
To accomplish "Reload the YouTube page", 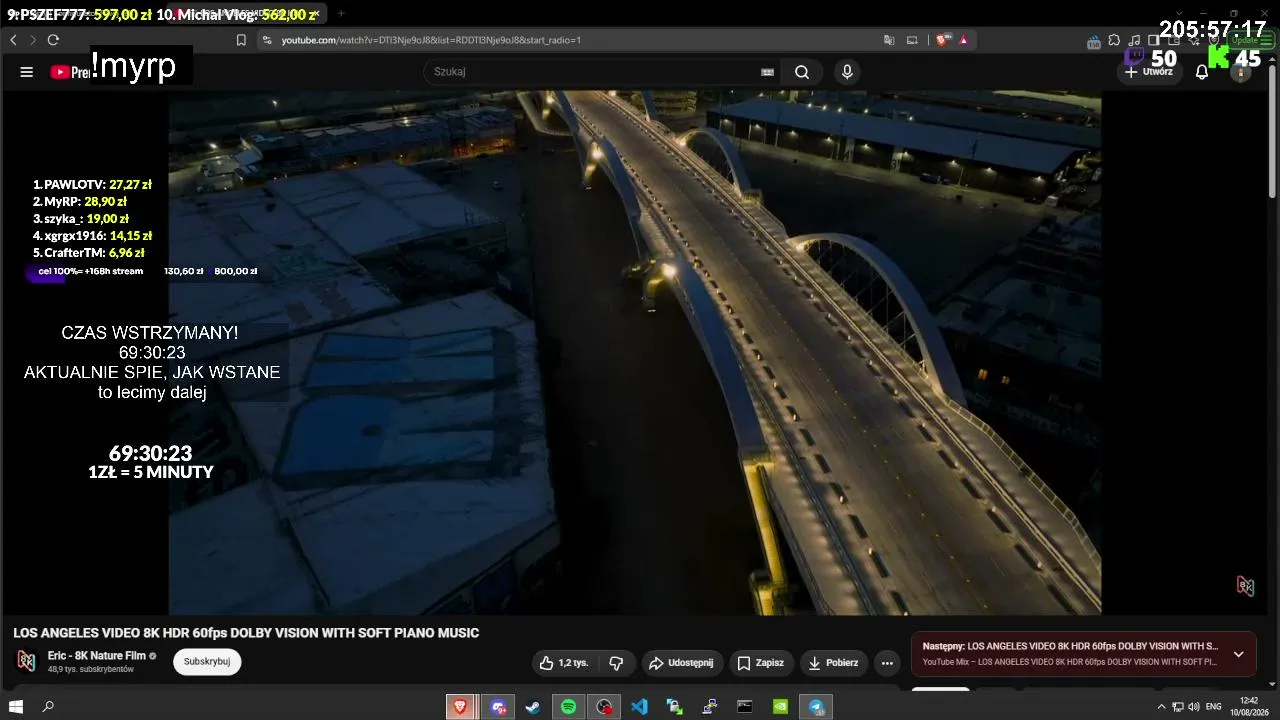I will 53,40.
